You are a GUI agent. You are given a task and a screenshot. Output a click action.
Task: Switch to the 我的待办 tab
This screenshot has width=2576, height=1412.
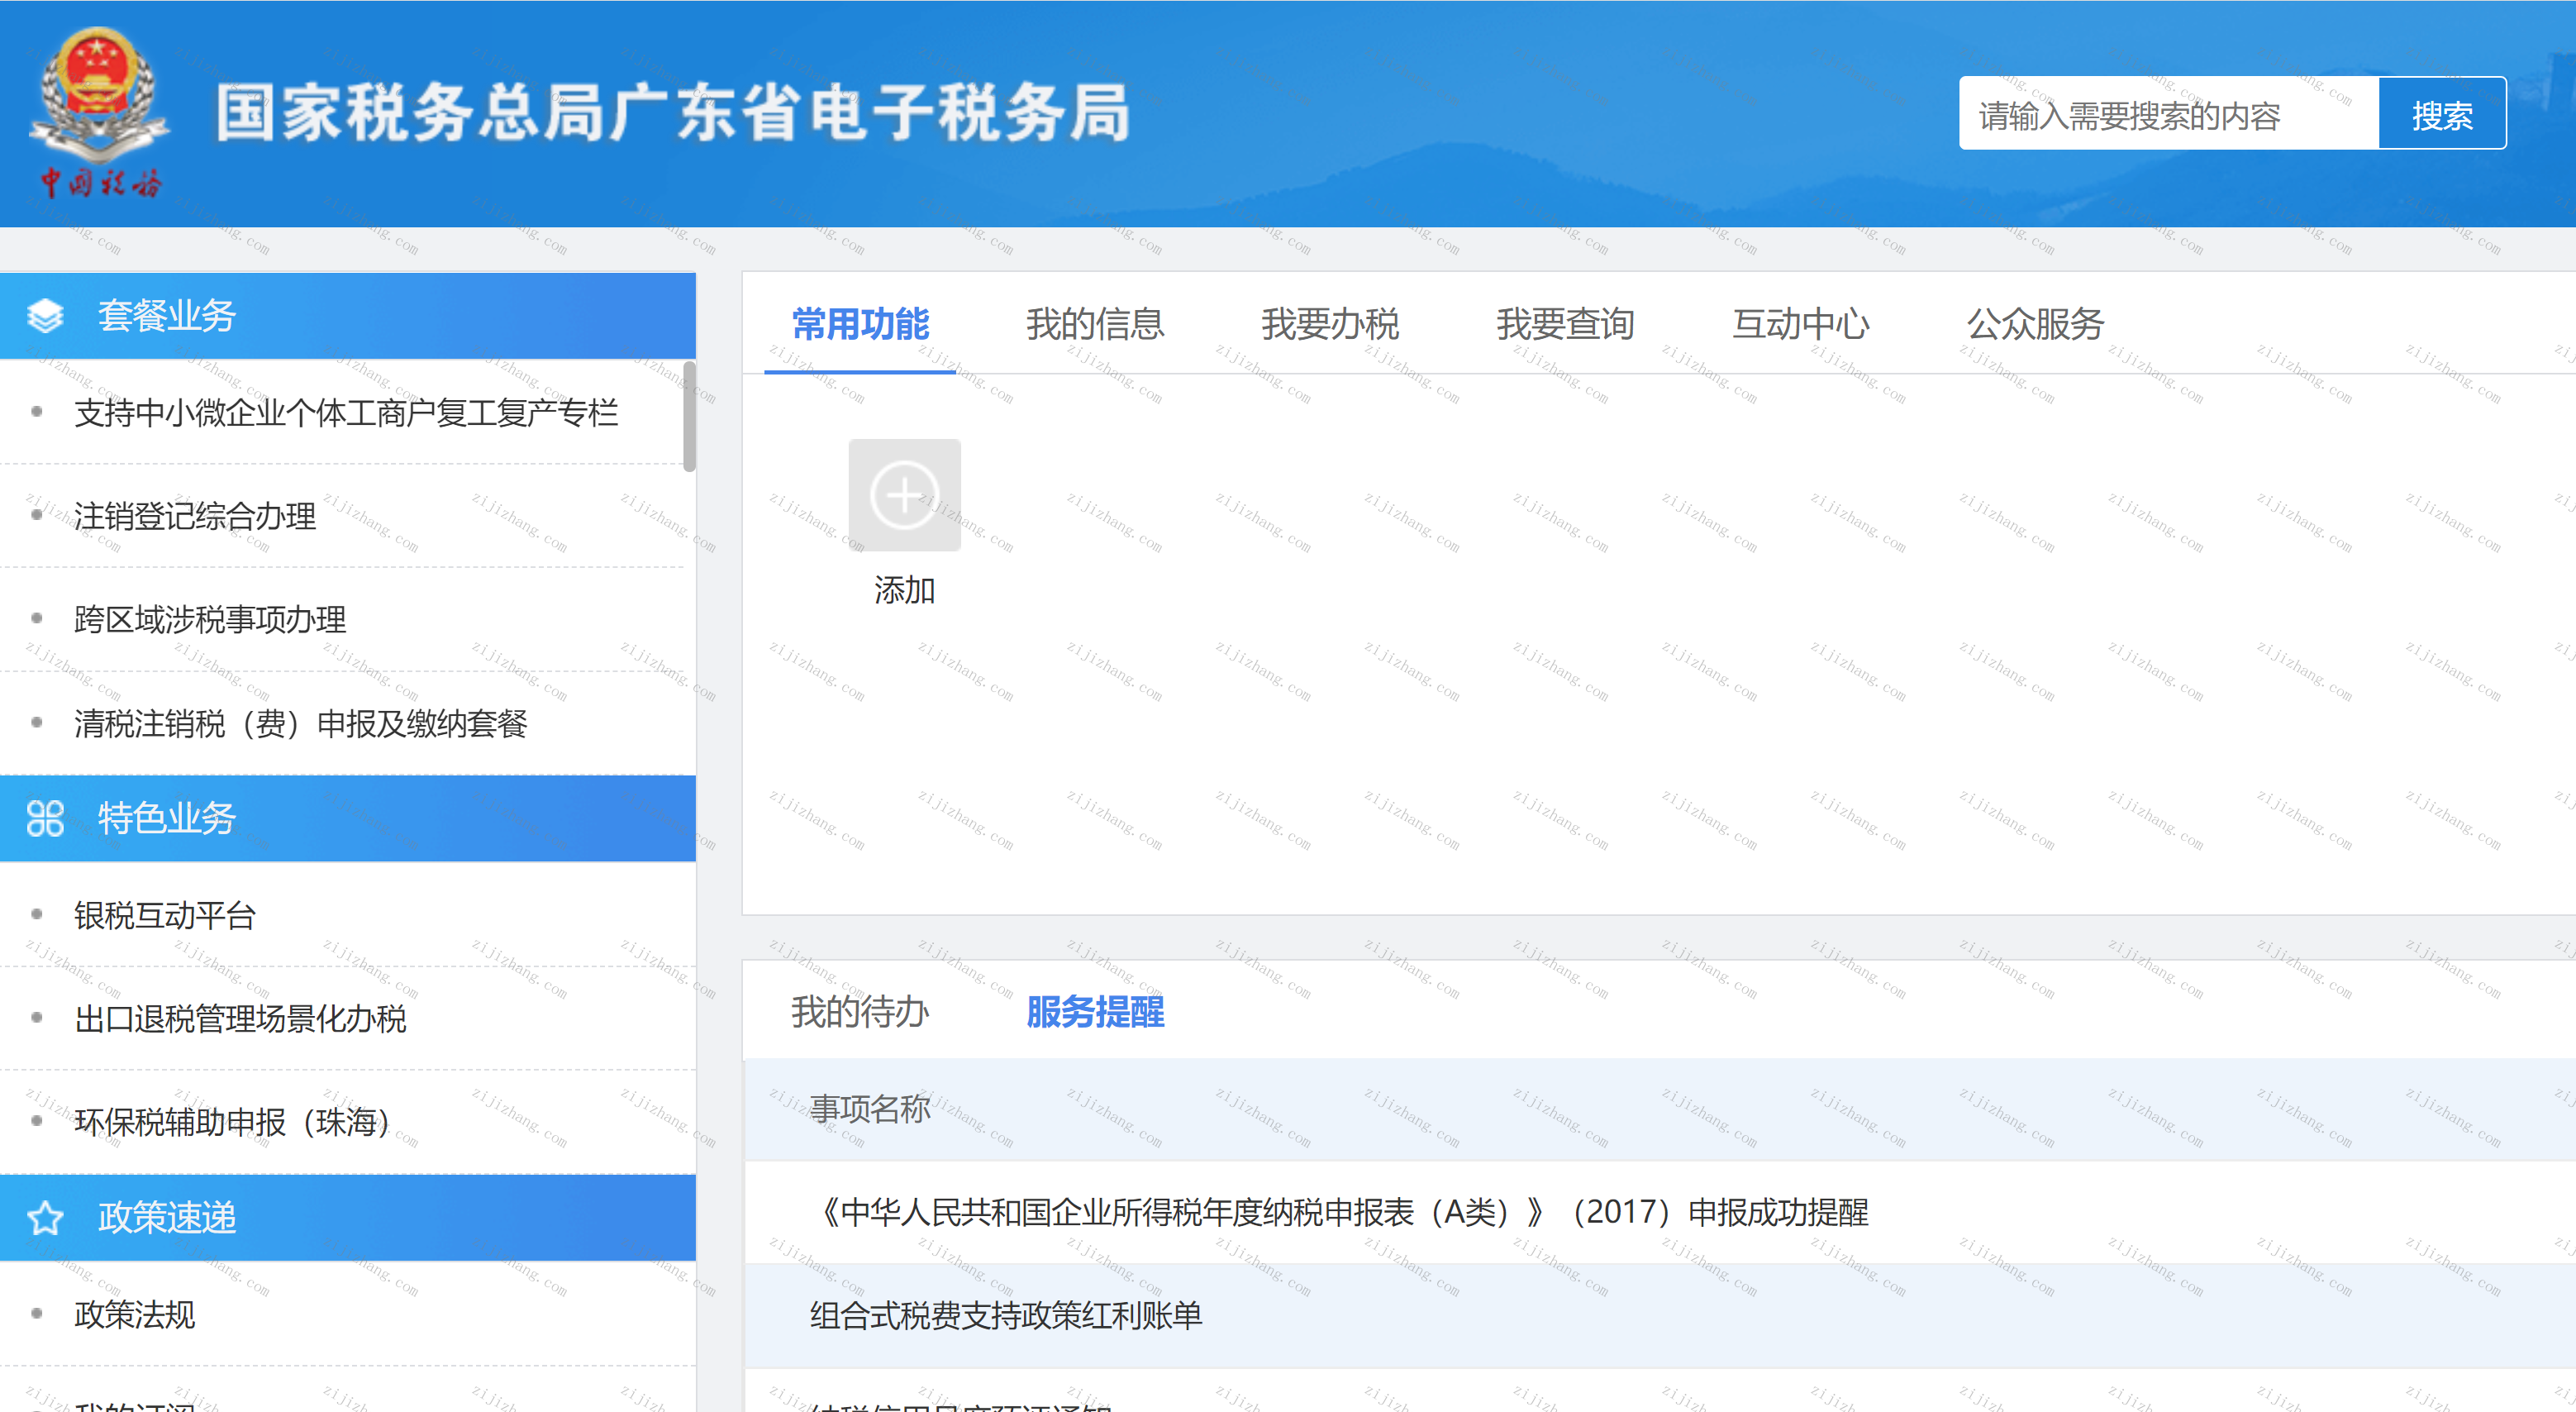[860, 1012]
